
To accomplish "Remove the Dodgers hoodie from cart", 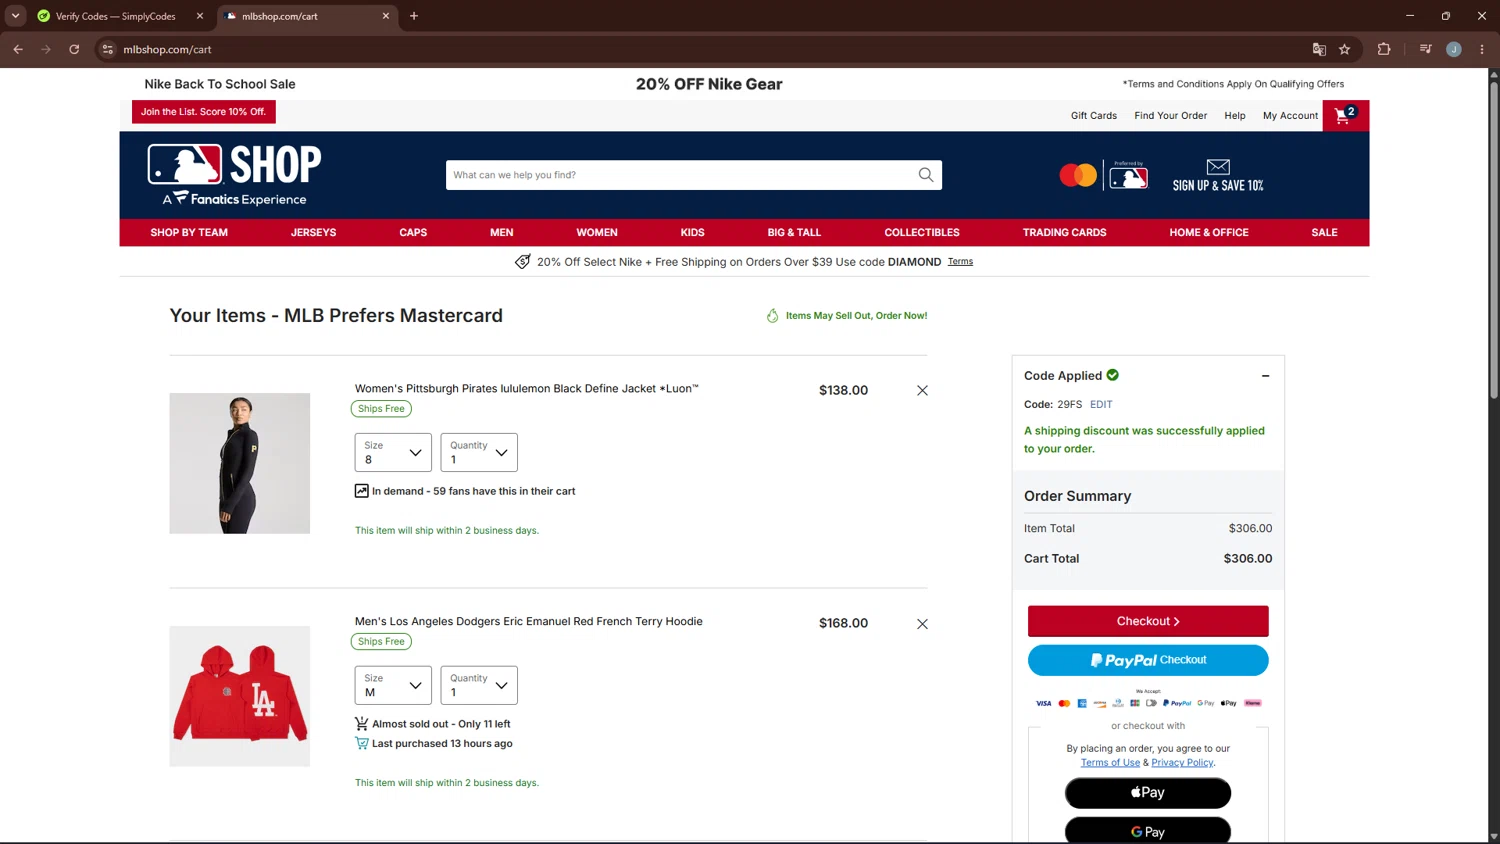I will click(x=922, y=624).
